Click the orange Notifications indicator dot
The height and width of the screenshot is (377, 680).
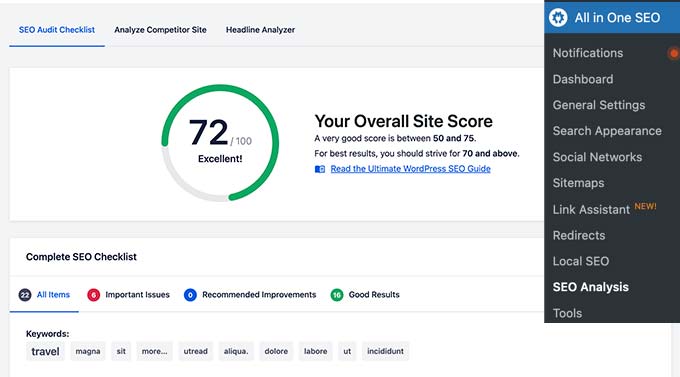click(674, 53)
